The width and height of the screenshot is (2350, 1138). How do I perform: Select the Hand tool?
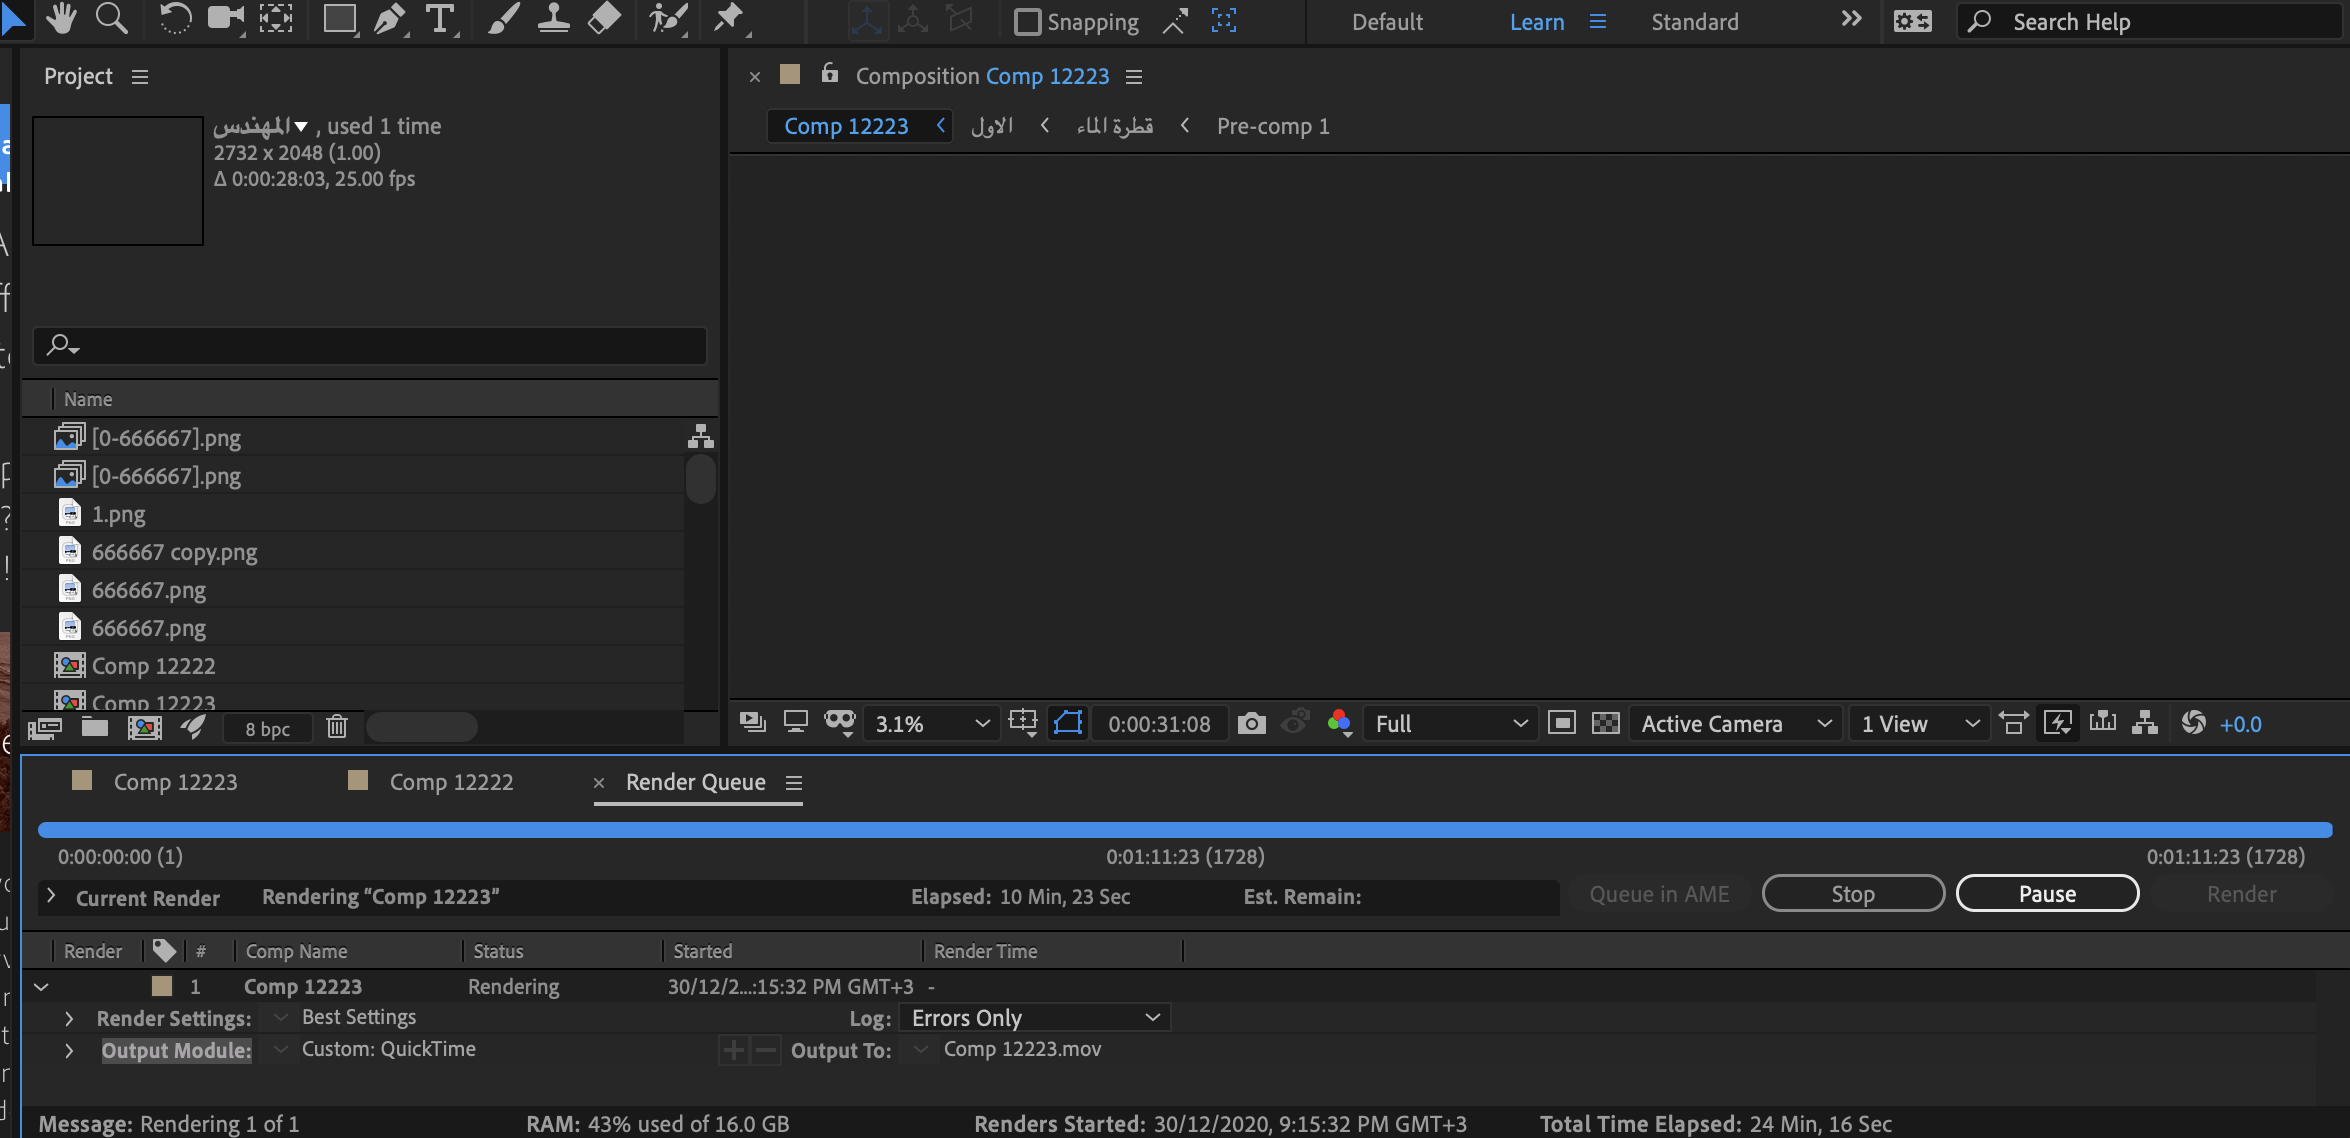click(x=62, y=20)
